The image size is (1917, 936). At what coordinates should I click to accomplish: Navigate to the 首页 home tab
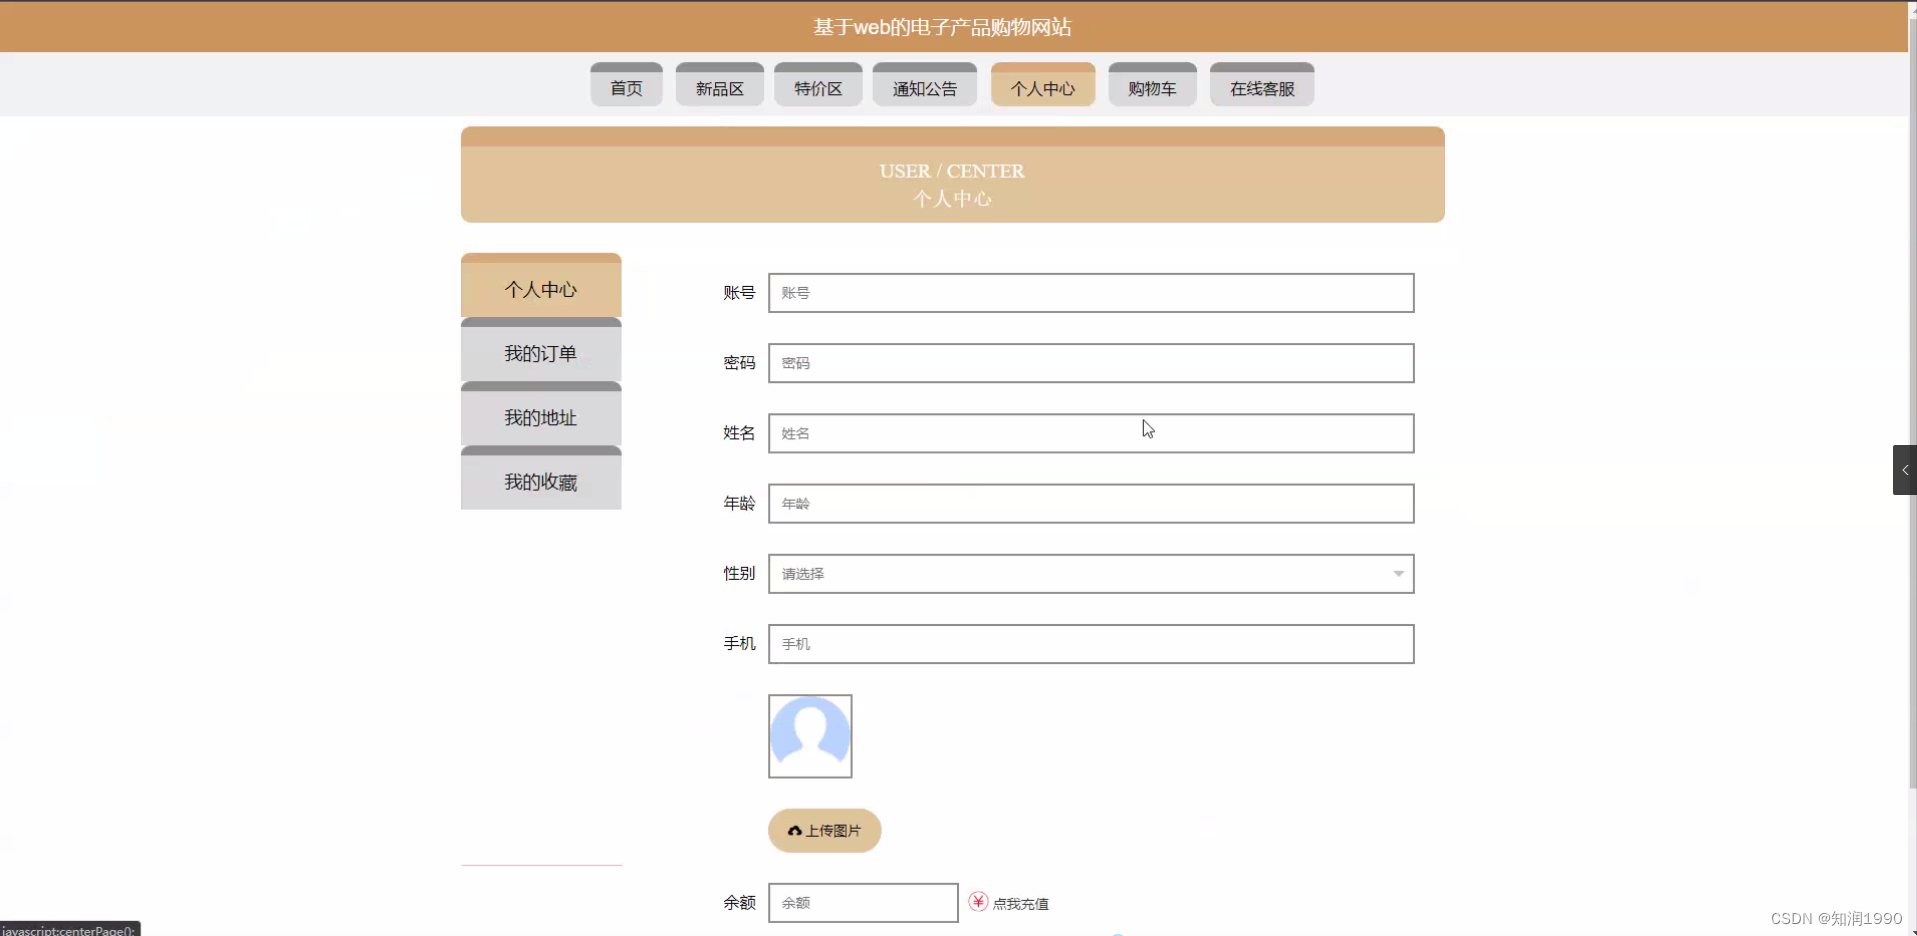[625, 88]
